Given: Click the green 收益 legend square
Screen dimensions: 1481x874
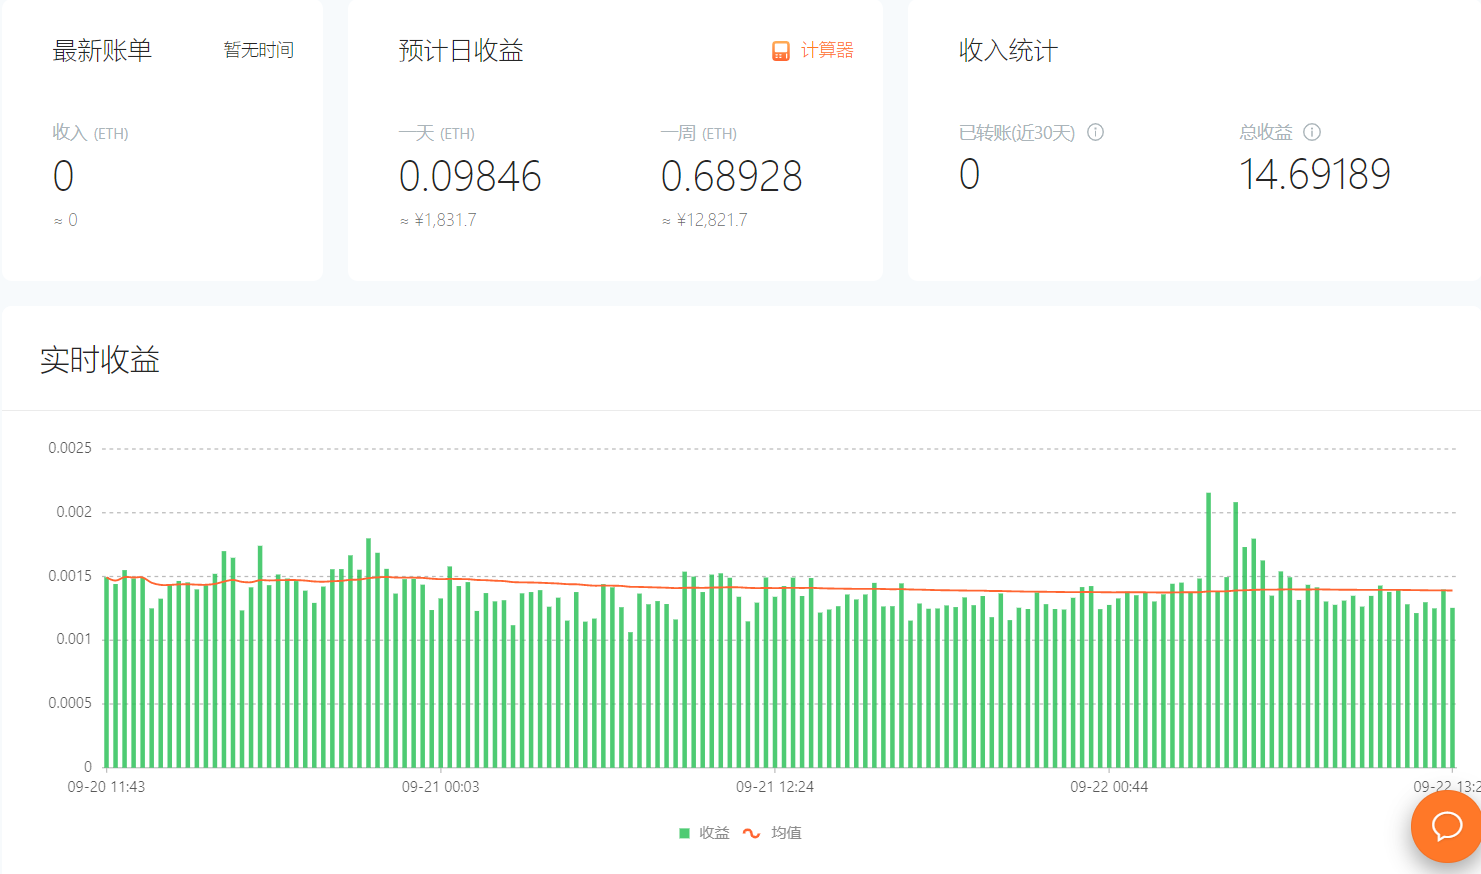Looking at the screenshot, I should [684, 833].
